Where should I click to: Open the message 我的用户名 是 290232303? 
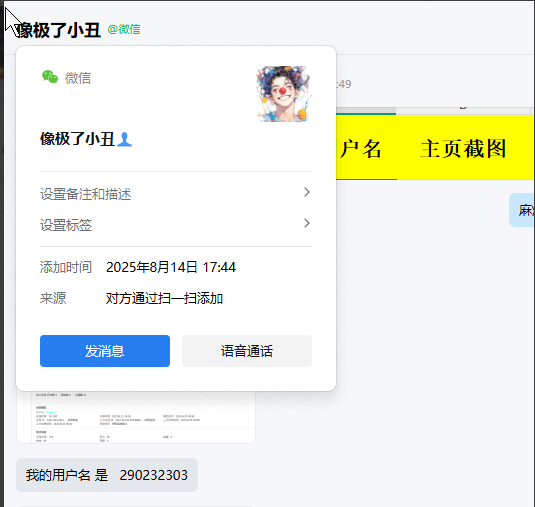107,475
